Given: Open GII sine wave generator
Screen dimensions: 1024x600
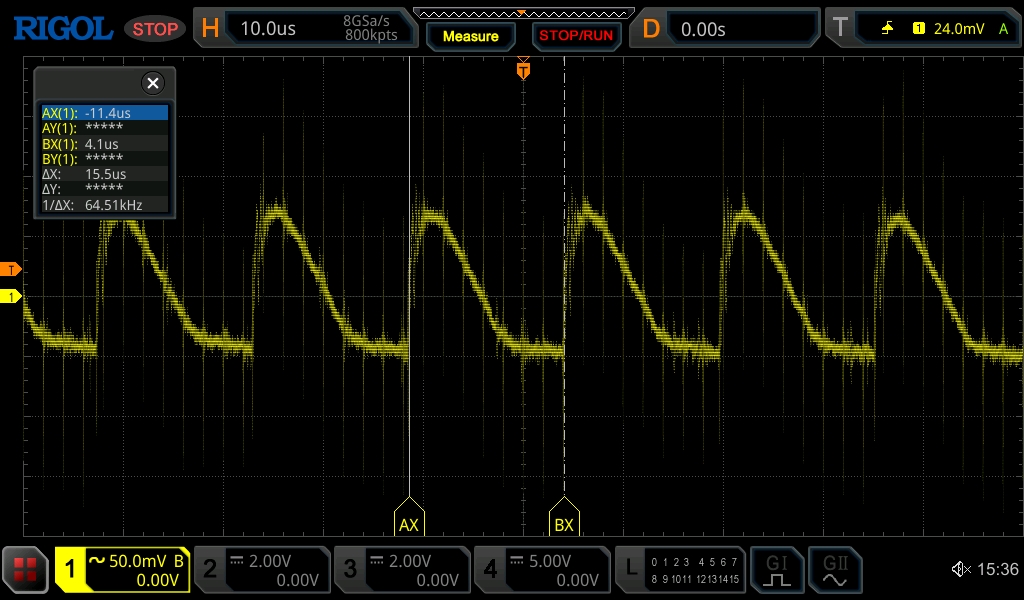Looking at the screenshot, I should pyautogui.click(x=835, y=570).
